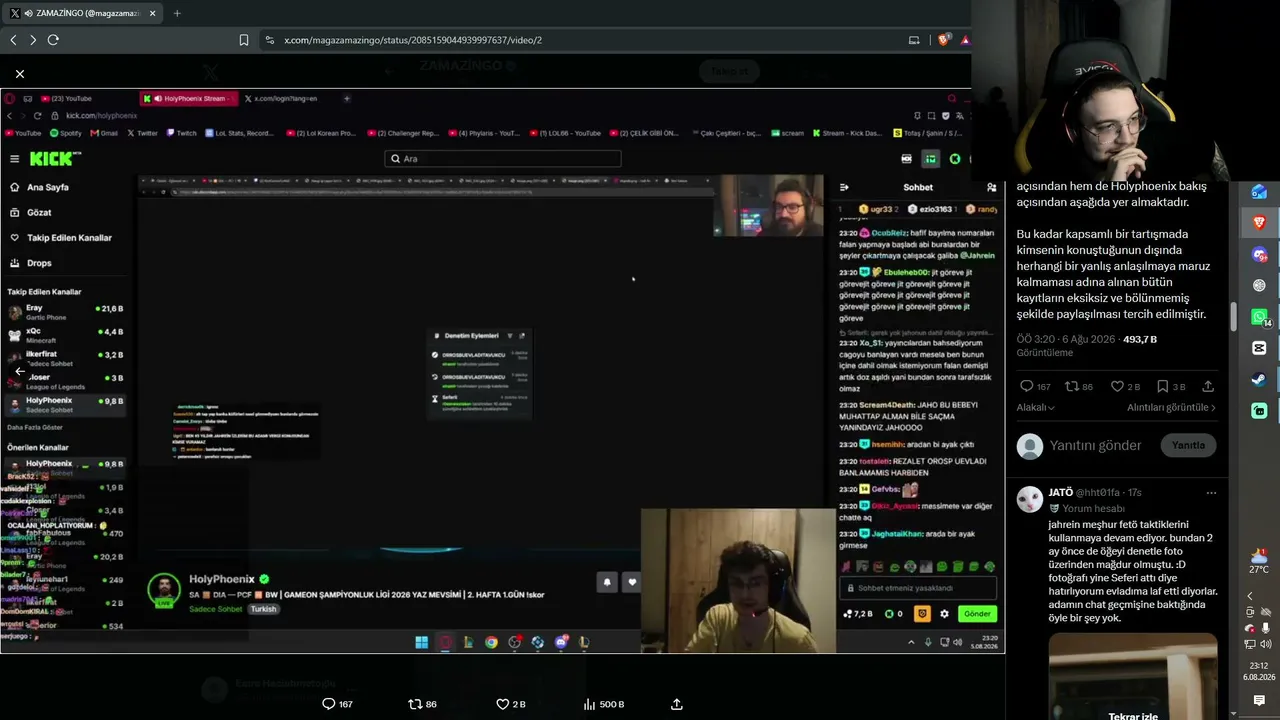The height and width of the screenshot is (720, 1280).
Task: Open the Alakalı sort dropdown
Action: [1036, 407]
